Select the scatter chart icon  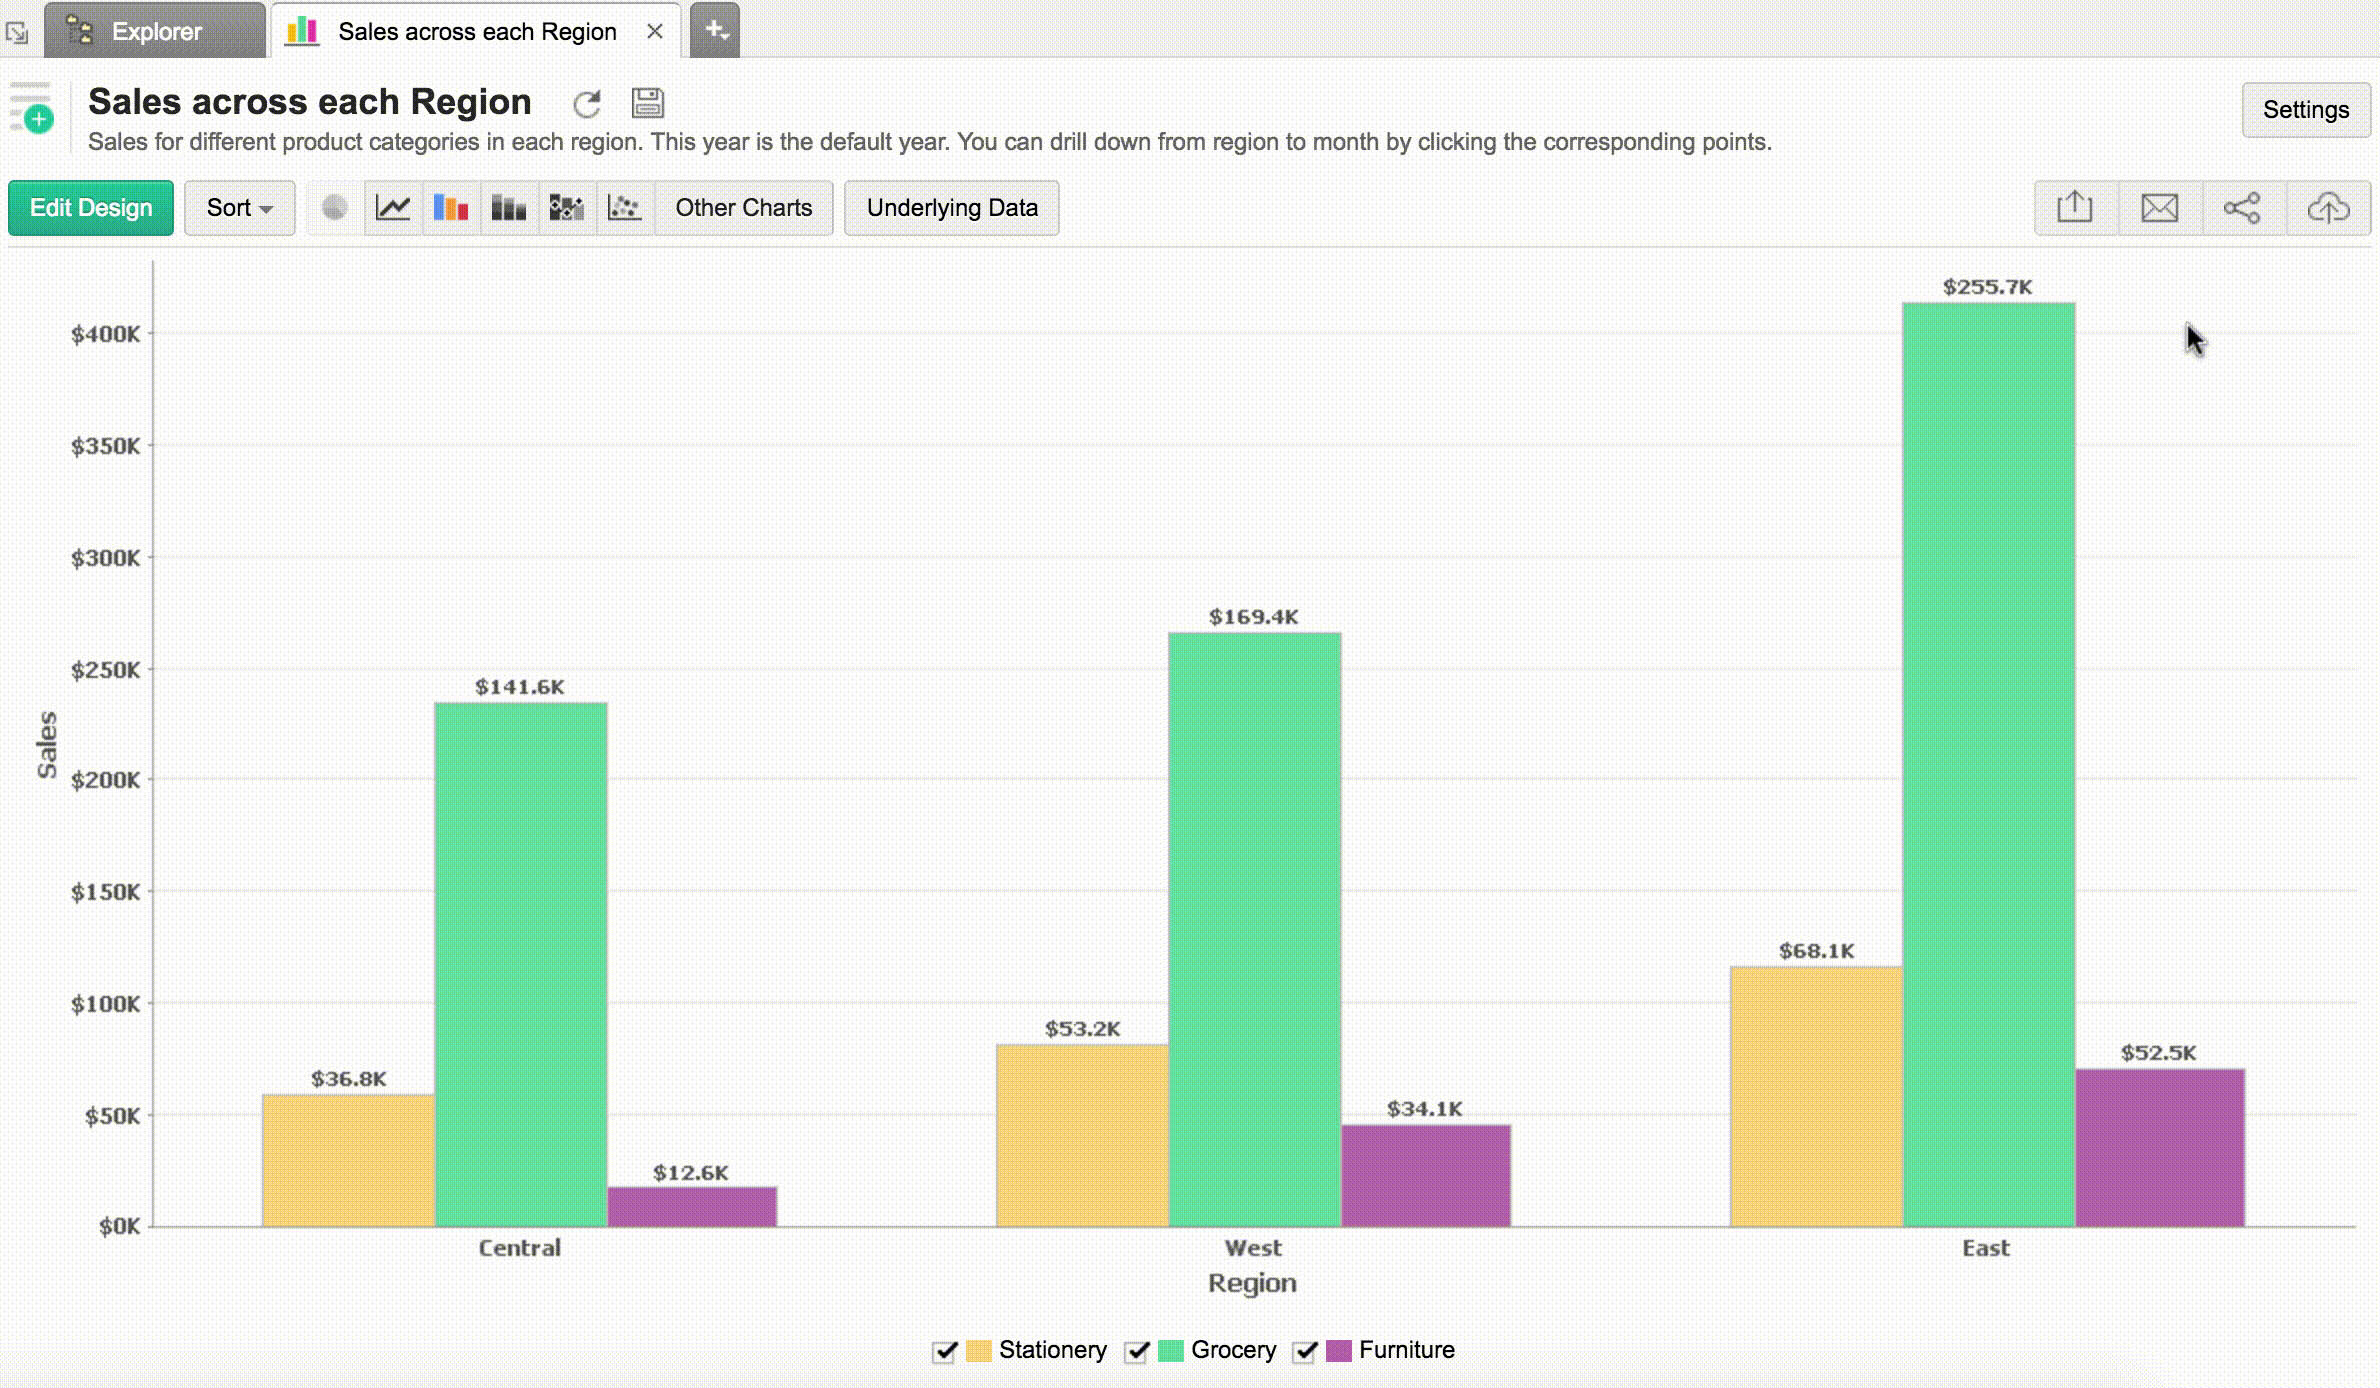tap(625, 208)
